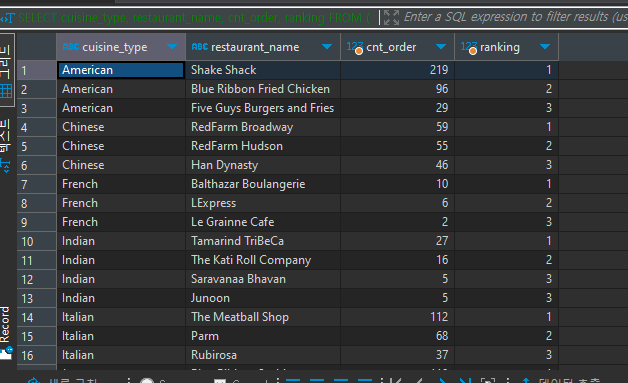
Task: Click The Meatball Shop cell
Action: tap(263, 317)
